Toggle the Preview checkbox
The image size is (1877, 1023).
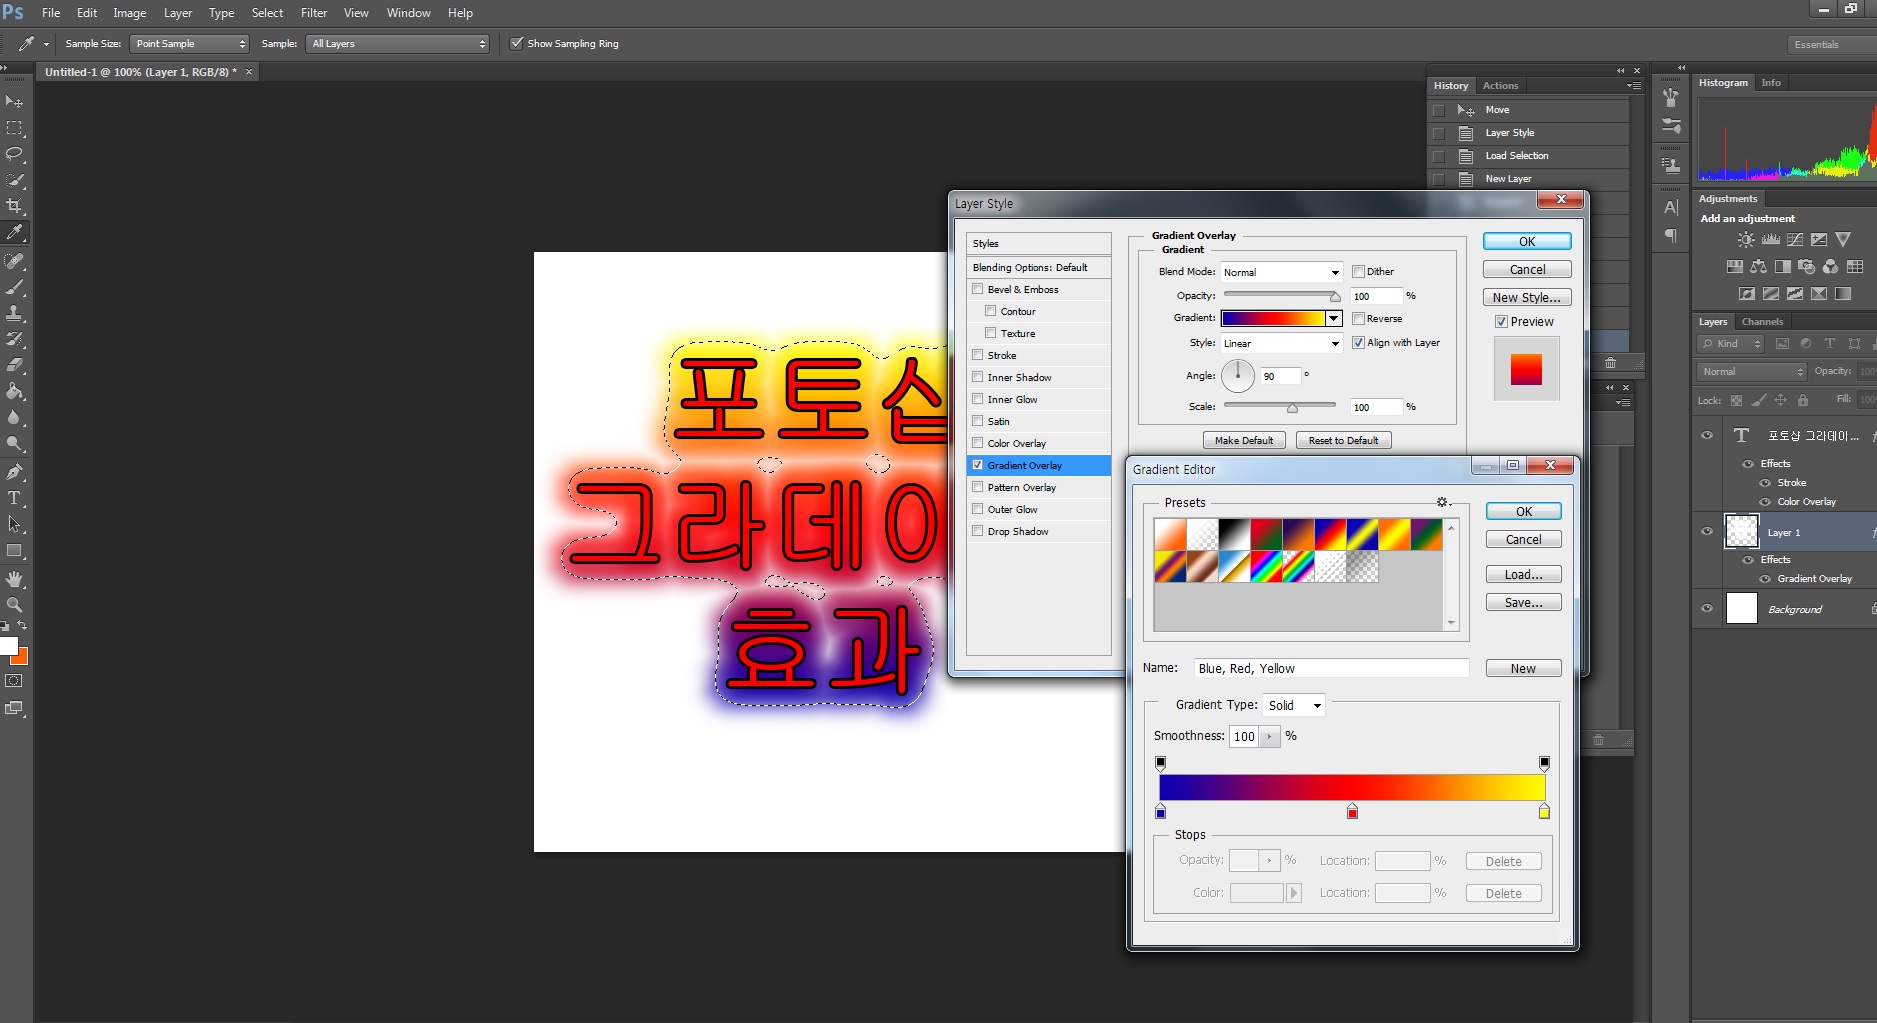tap(1501, 321)
